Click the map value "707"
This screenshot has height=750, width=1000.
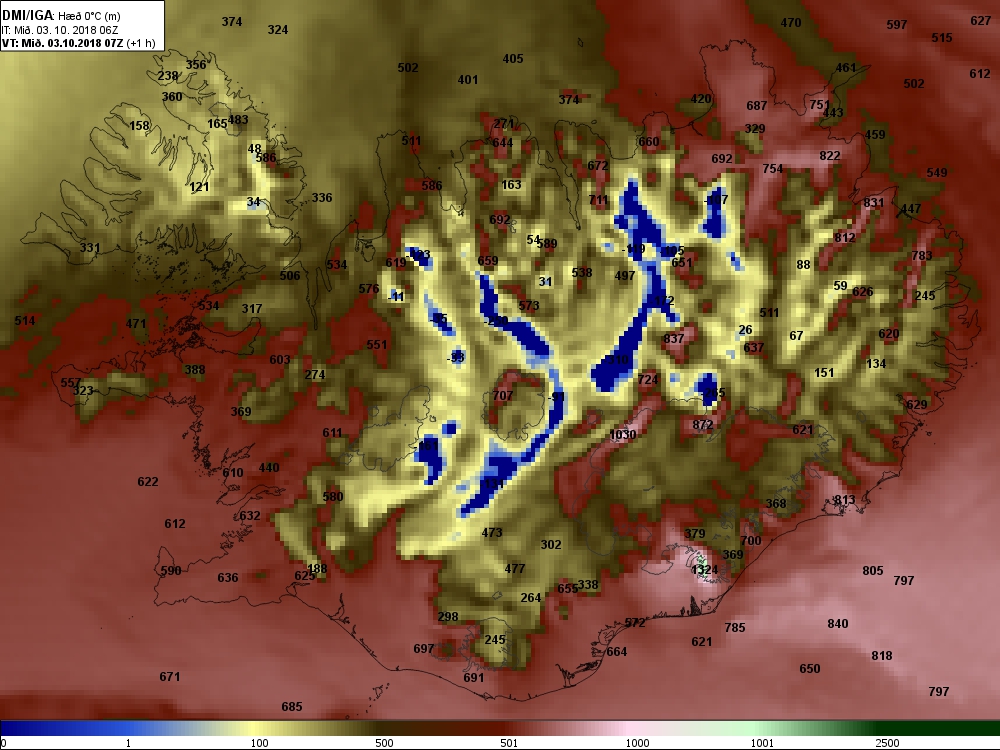tap(503, 395)
